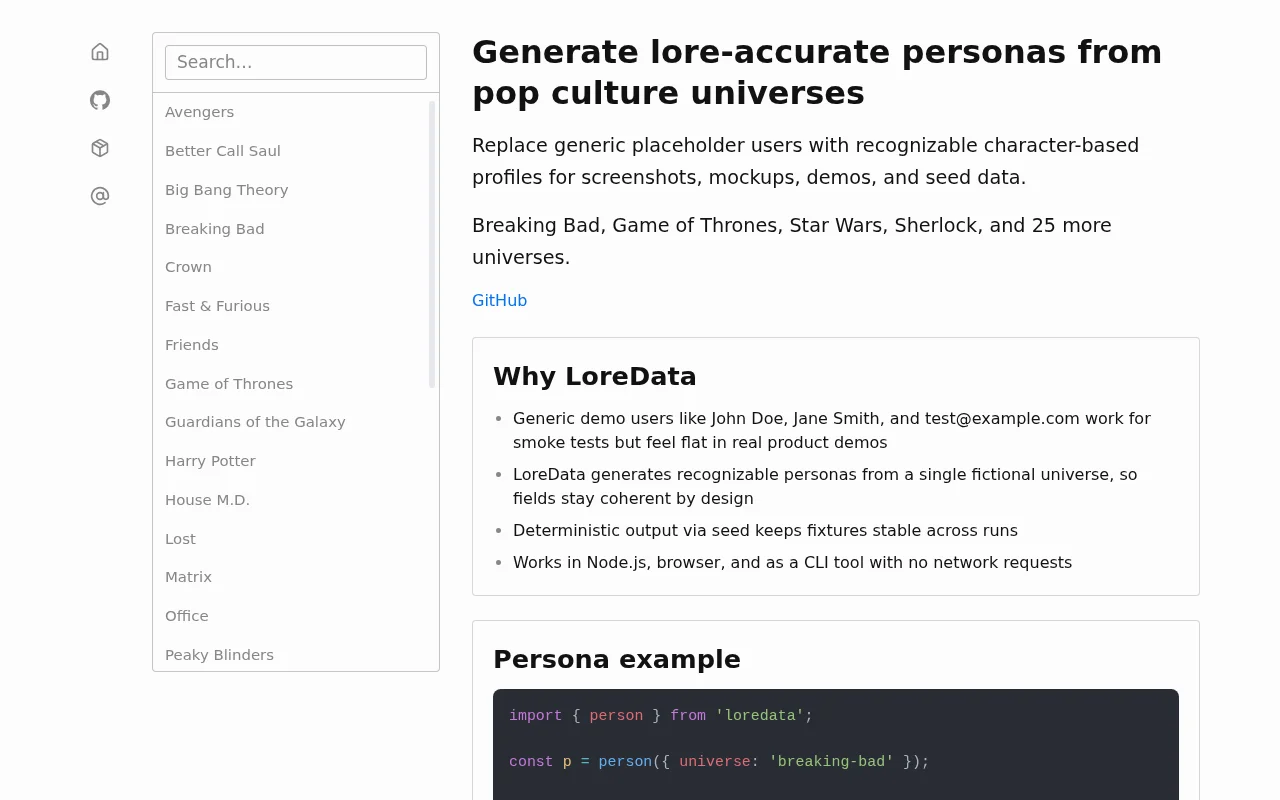Open the package box icon
This screenshot has height=800, width=1280.
coord(100,148)
